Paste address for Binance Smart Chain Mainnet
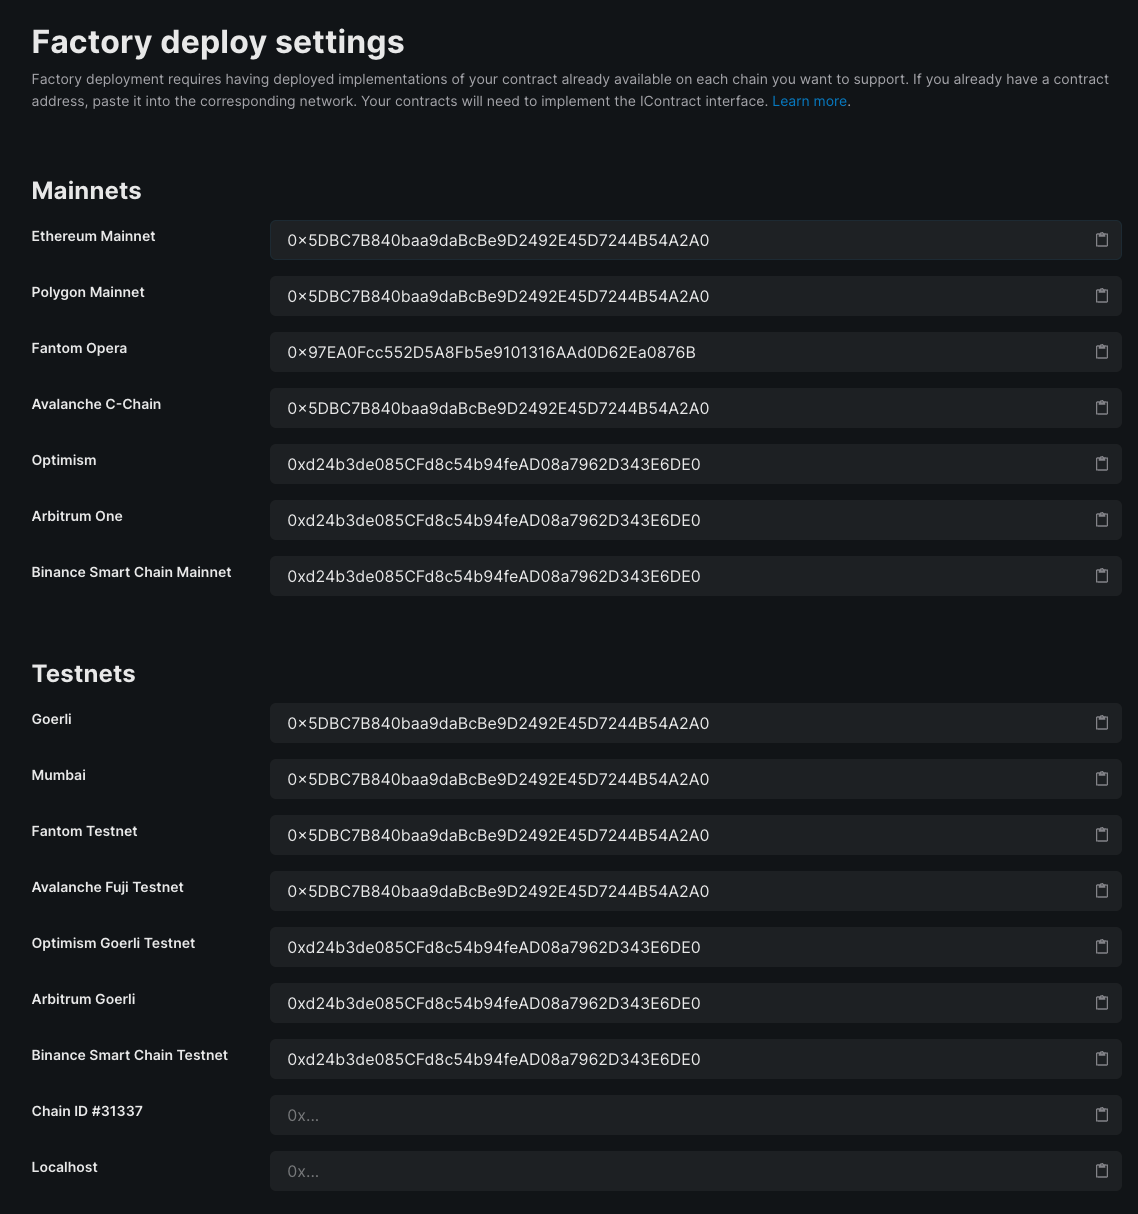The height and width of the screenshot is (1214, 1138). [x=1102, y=576]
